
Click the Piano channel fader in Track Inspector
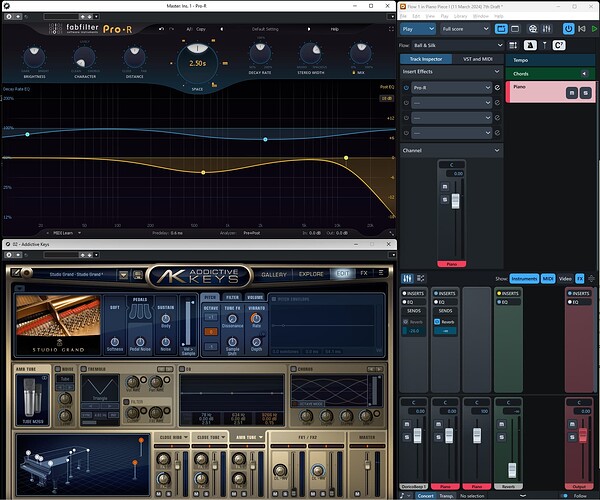(455, 201)
